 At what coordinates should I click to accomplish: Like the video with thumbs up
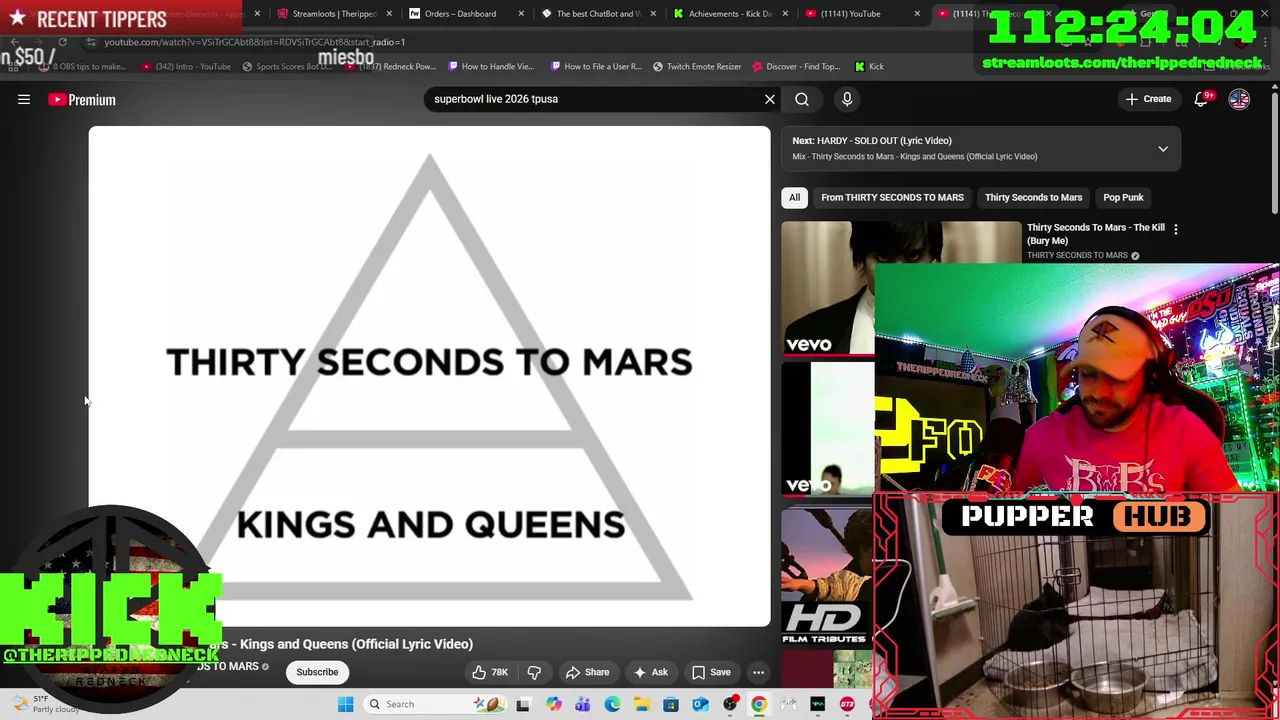(490, 672)
